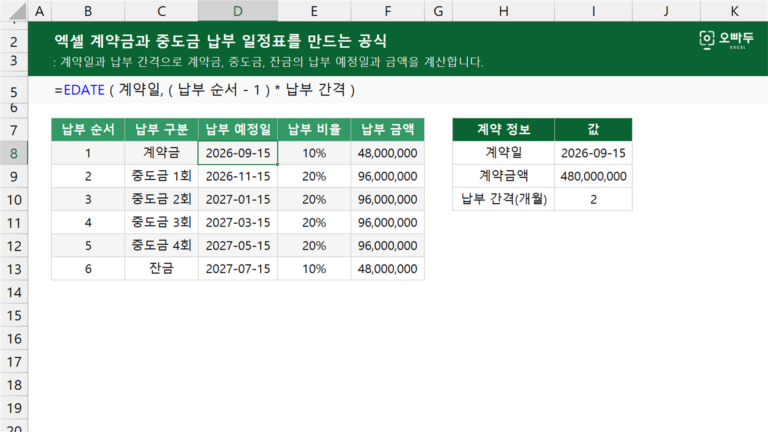Click the EDATE formula text cell
Viewport: 768px width, 432px height.
tap(205, 90)
